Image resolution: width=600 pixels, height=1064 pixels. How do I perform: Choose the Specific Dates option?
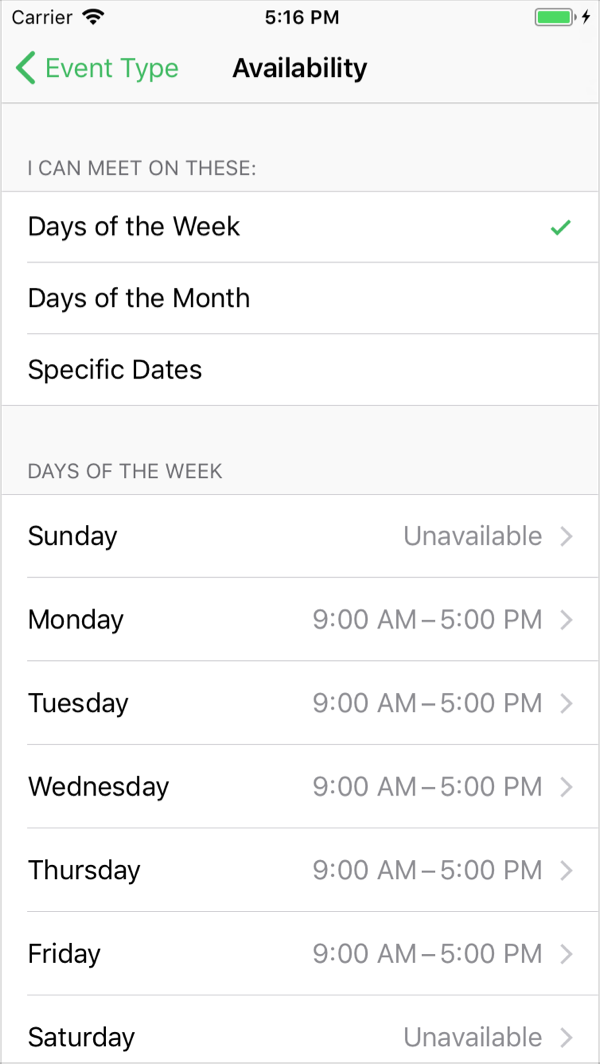click(x=115, y=370)
